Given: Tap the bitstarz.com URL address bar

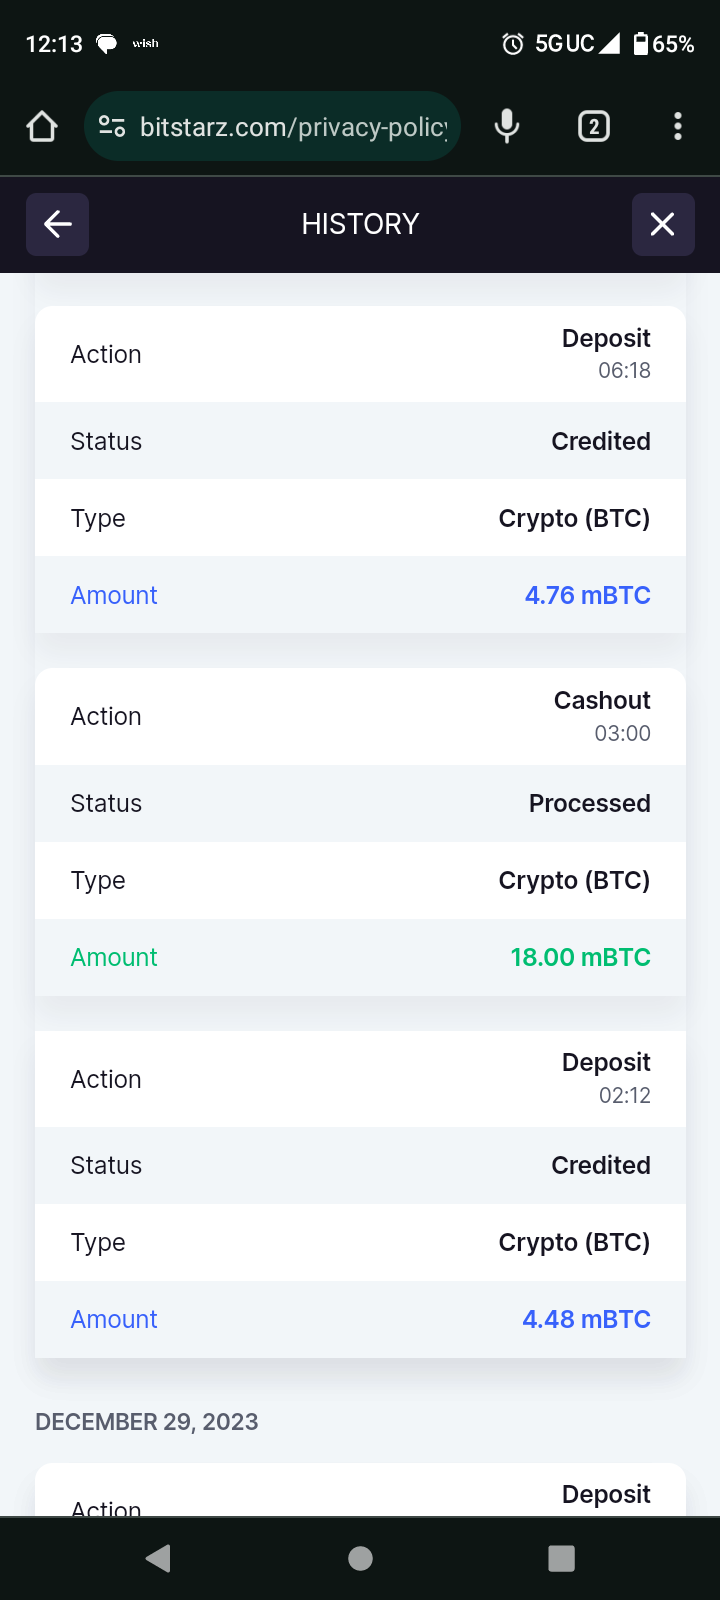Looking at the screenshot, I should (293, 127).
